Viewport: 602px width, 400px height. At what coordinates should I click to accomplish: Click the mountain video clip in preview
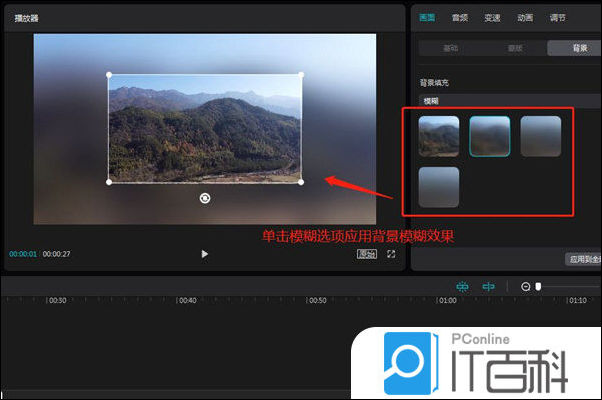[205, 128]
